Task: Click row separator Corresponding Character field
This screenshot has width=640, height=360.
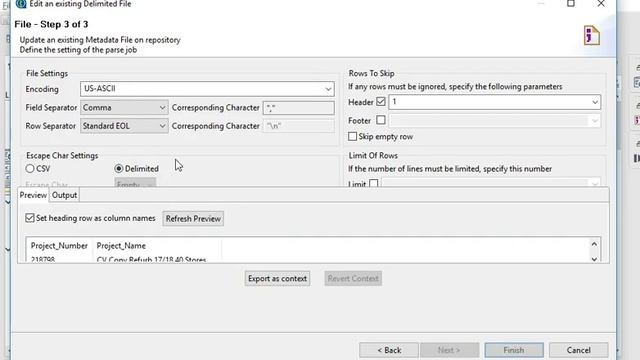Action: tap(299, 126)
